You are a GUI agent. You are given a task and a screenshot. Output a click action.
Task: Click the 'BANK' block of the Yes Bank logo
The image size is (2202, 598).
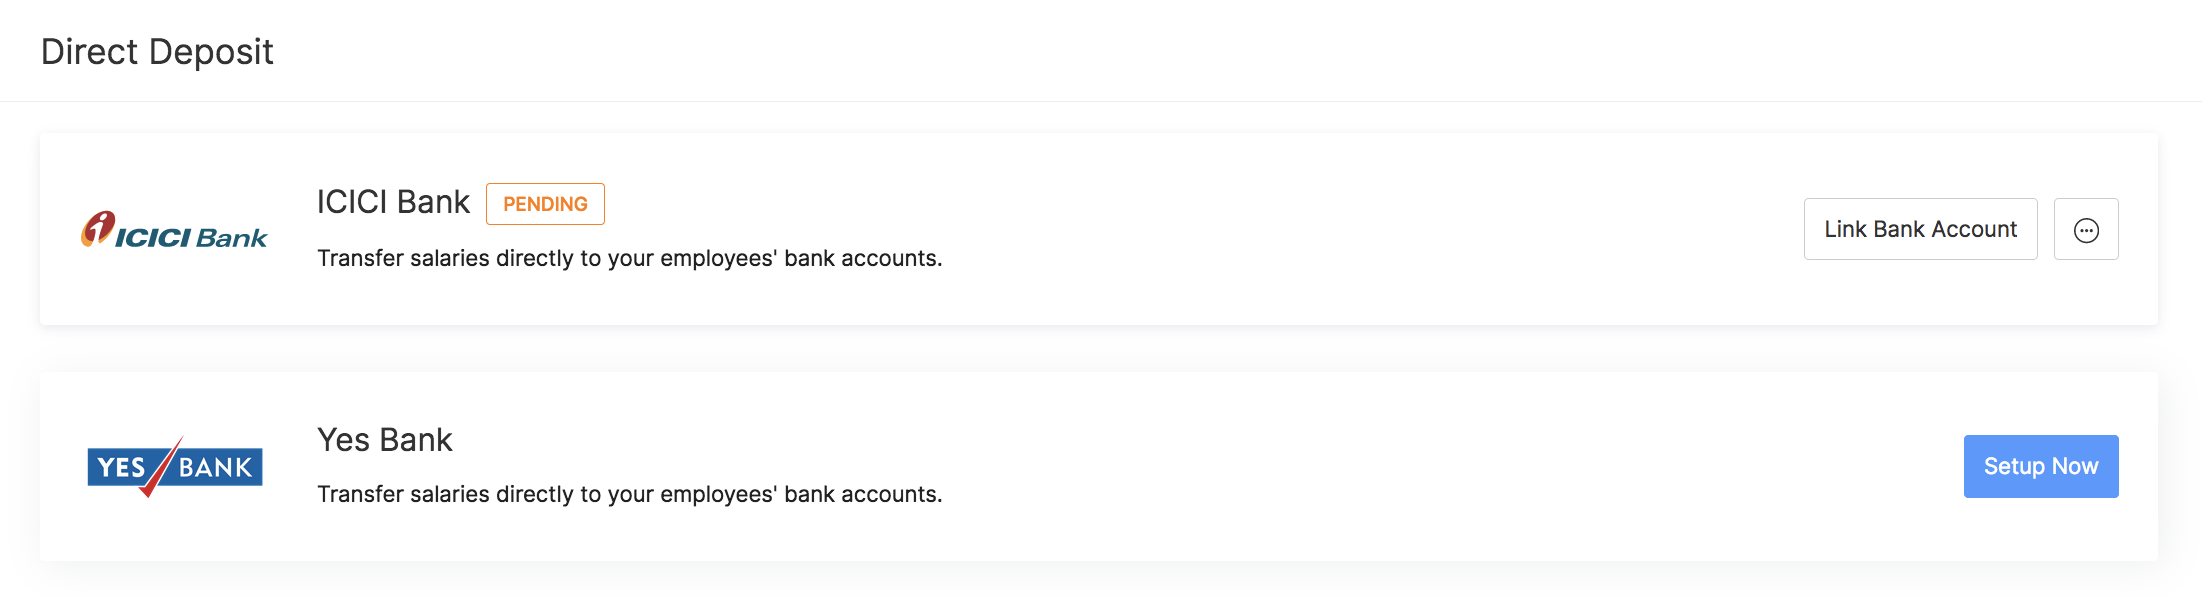click(216, 467)
